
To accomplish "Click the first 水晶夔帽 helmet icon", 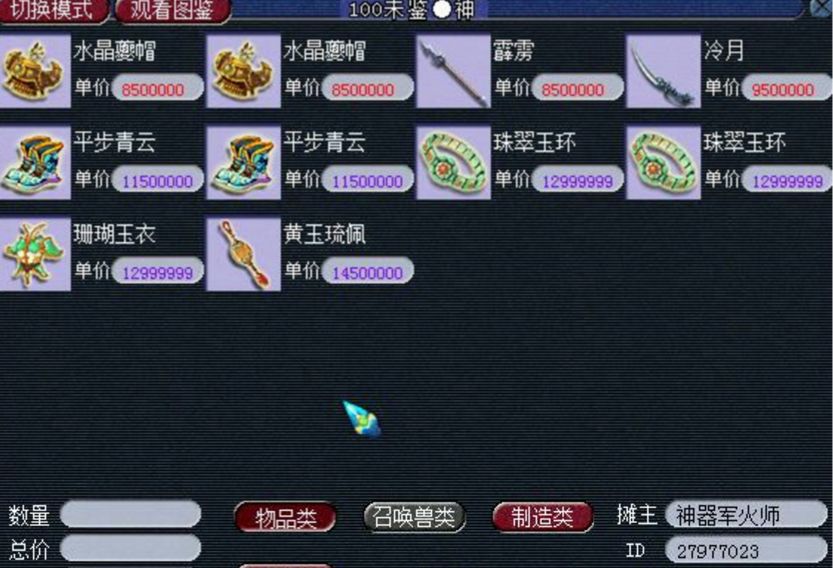I will pos(35,71).
